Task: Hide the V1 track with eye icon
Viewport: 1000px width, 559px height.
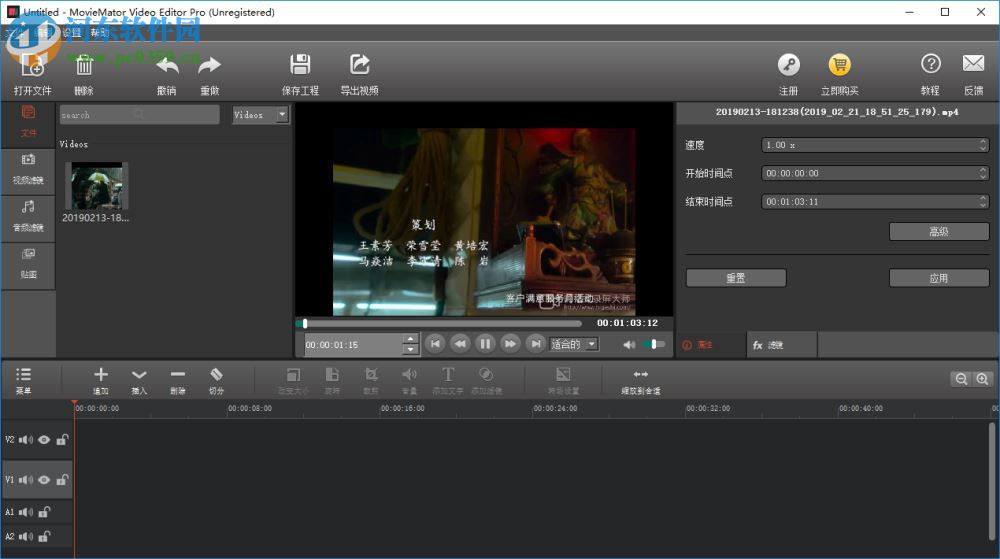Action: [x=44, y=480]
